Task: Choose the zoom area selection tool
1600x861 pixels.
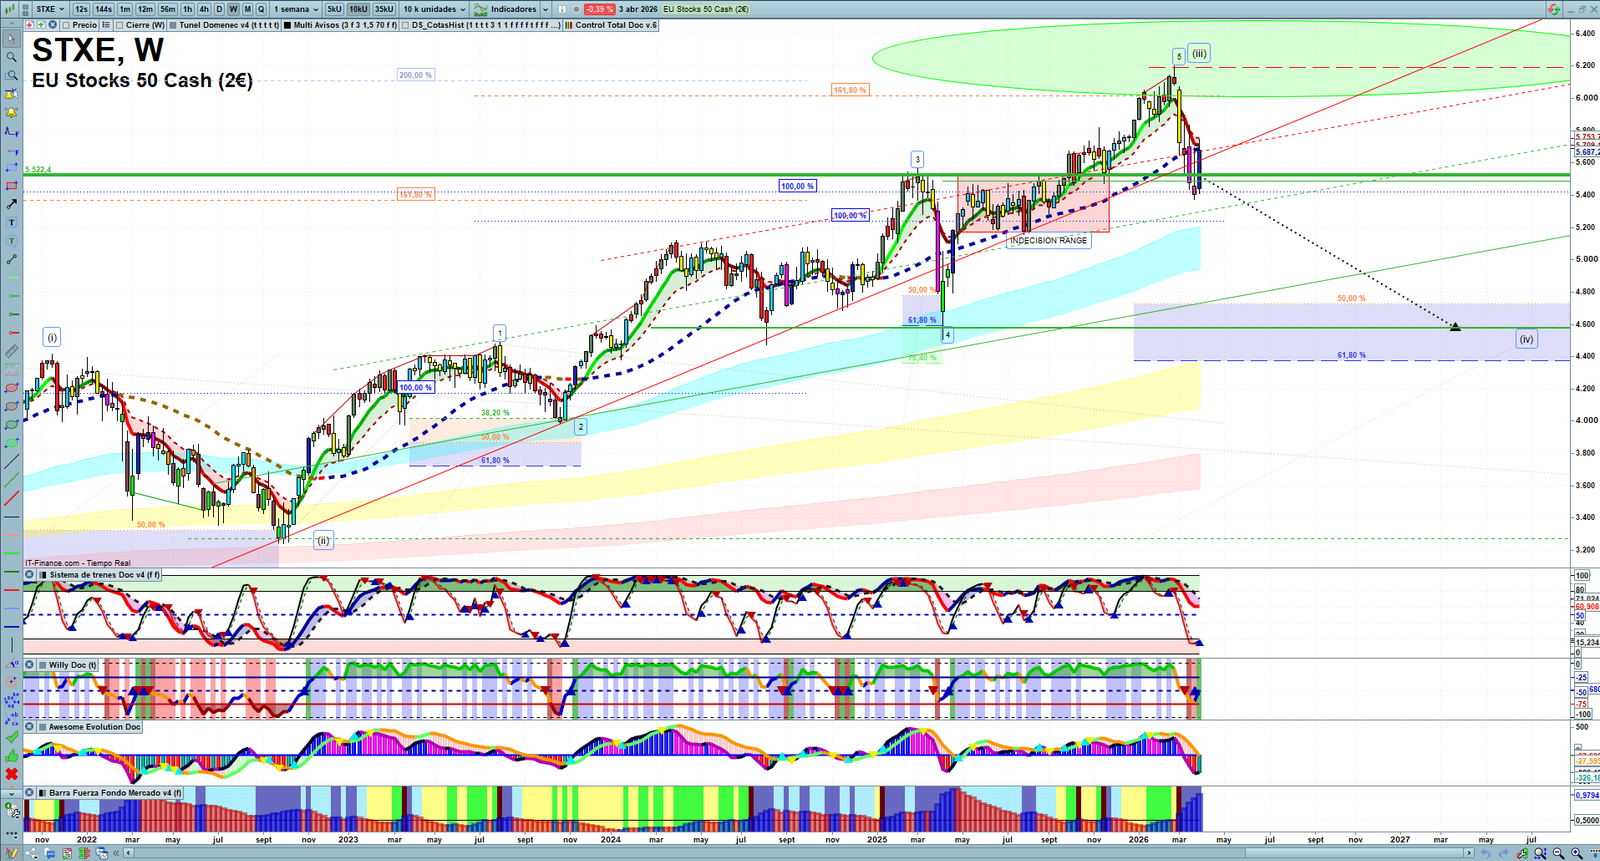Action: 11,76
